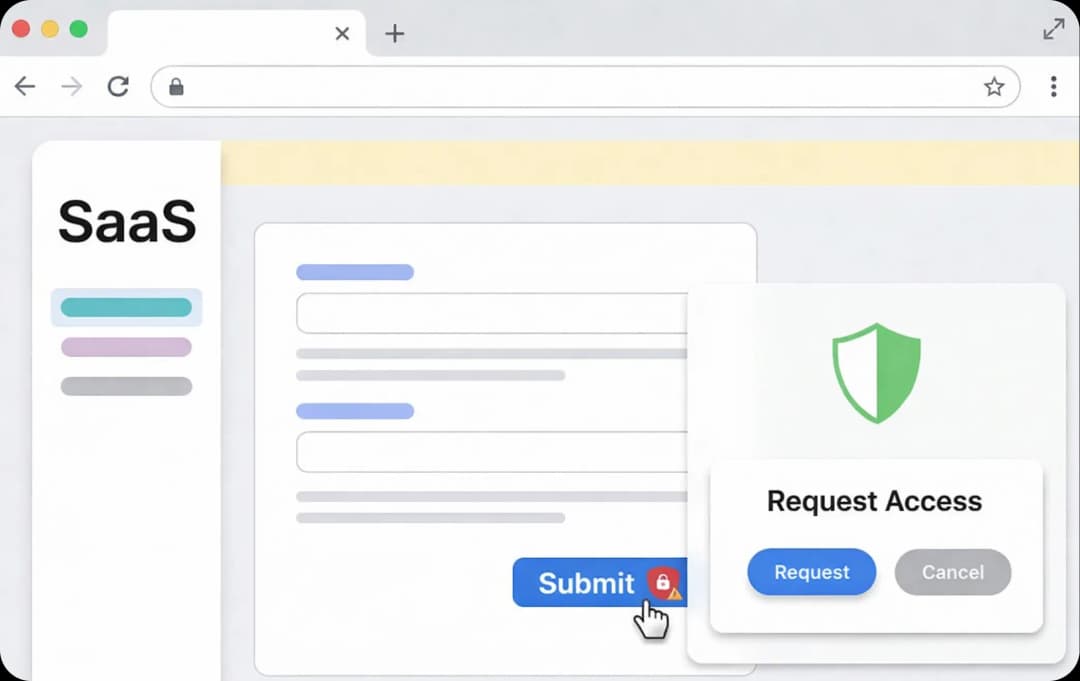Close the current browser tab
The width and height of the screenshot is (1080, 681).
(x=342, y=33)
